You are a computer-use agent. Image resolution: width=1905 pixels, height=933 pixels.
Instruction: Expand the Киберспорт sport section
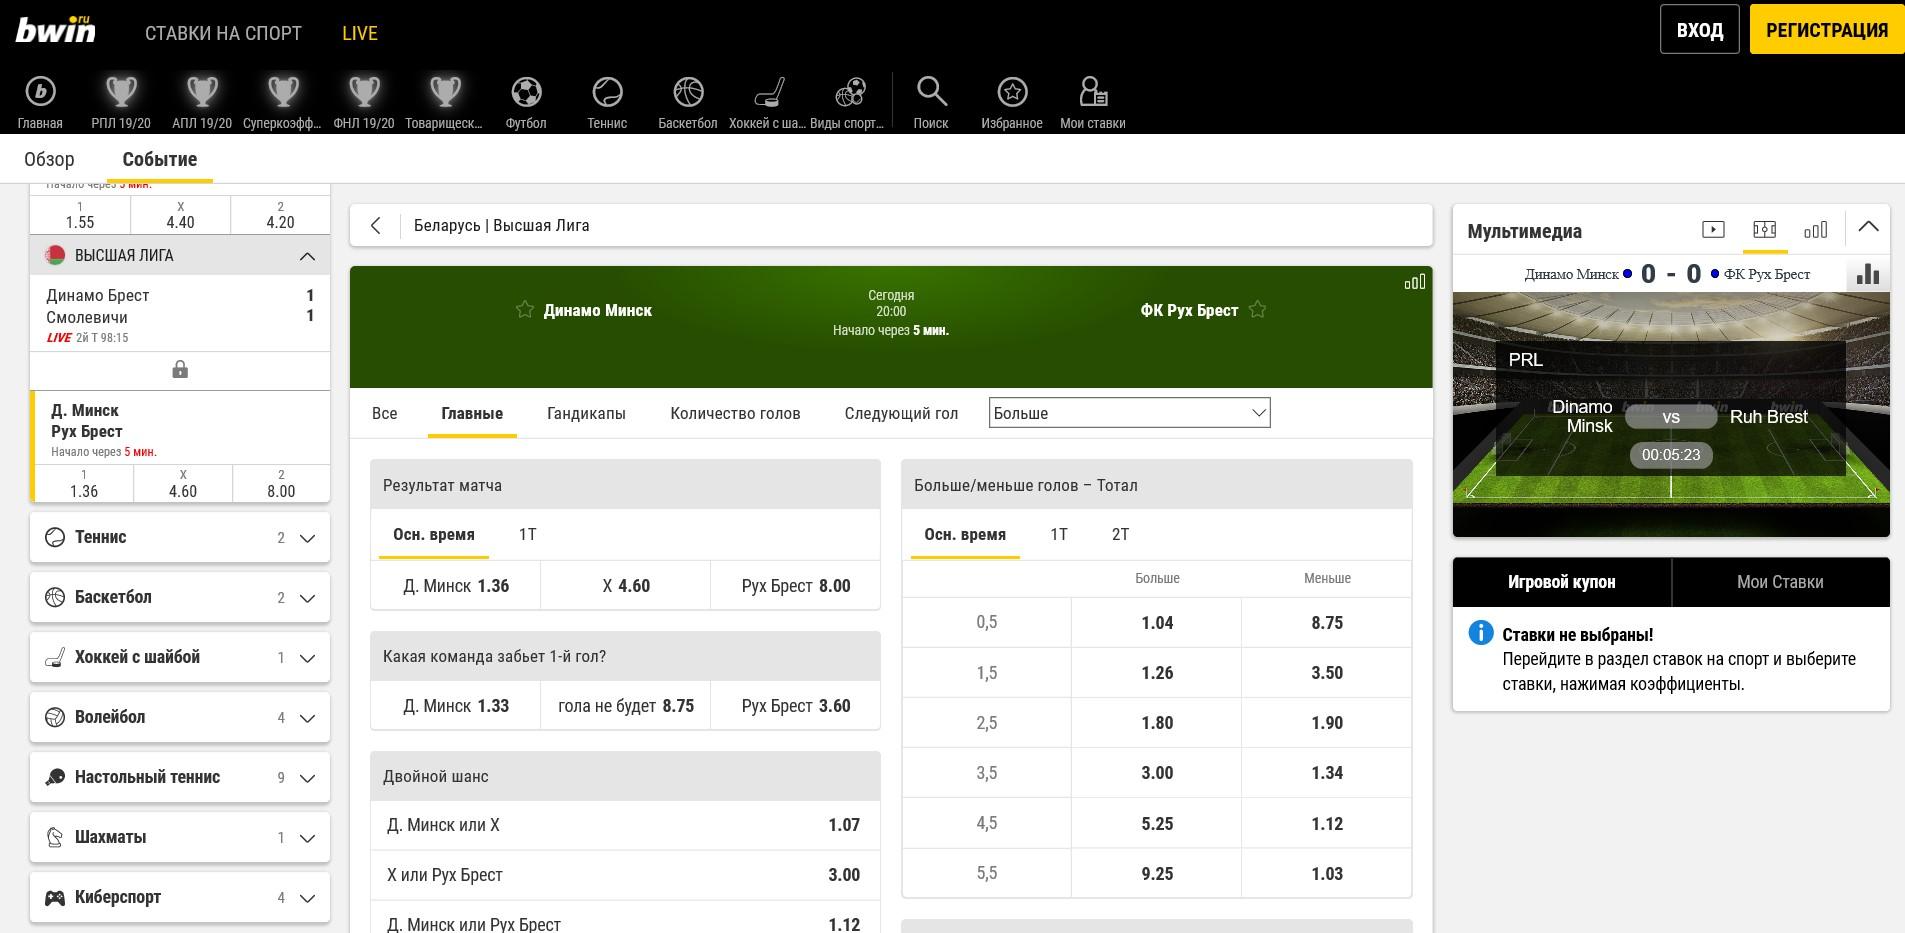[x=307, y=898]
